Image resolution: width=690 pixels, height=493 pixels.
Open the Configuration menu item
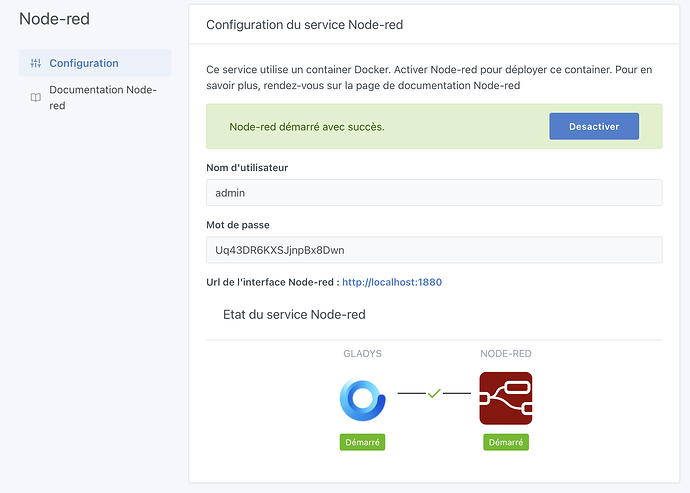pos(84,63)
